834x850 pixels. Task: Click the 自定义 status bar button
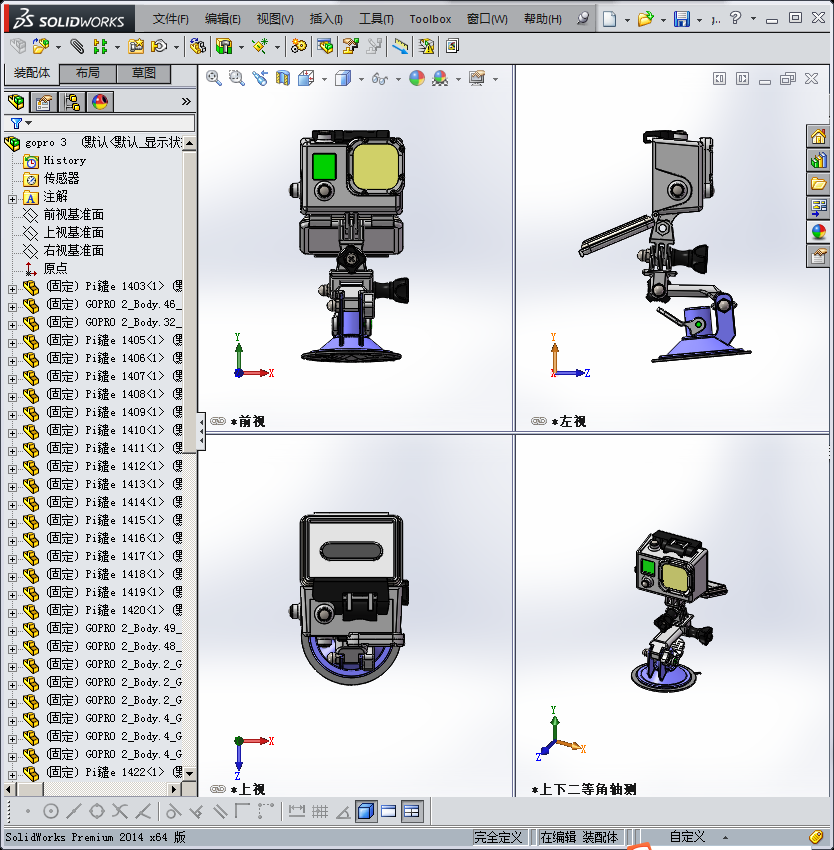pyautogui.click(x=687, y=837)
